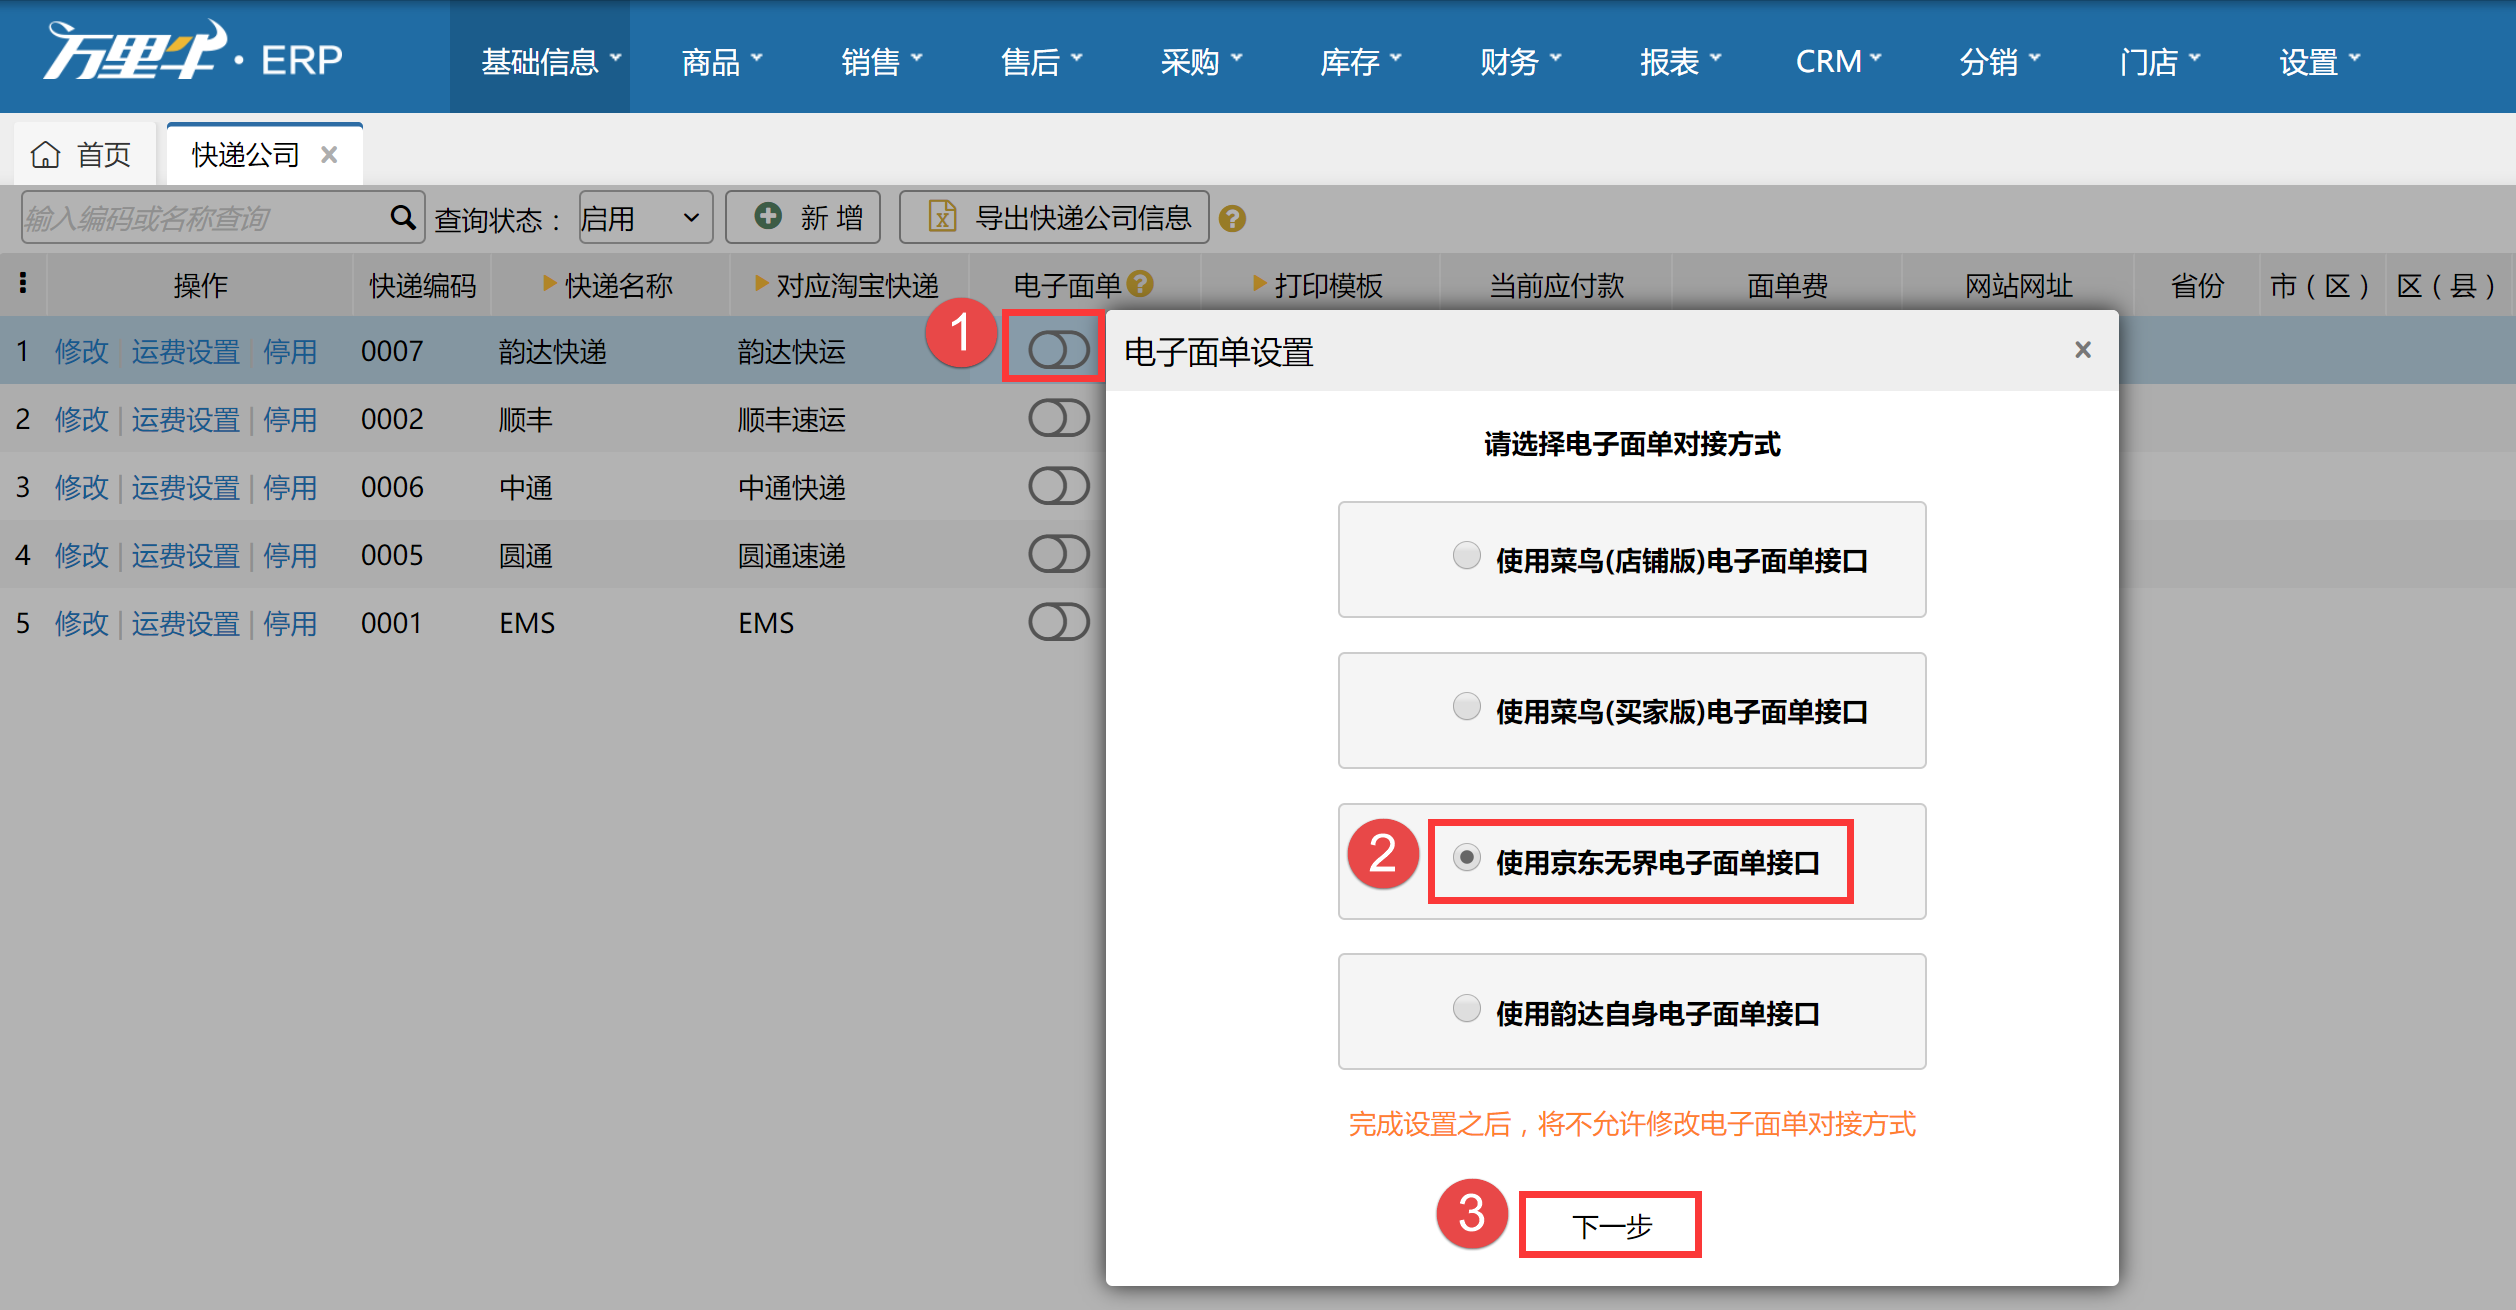This screenshot has height=1310, width=2516.
Task: Click 停用 link for 中通 row
Action: [x=290, y=487]
